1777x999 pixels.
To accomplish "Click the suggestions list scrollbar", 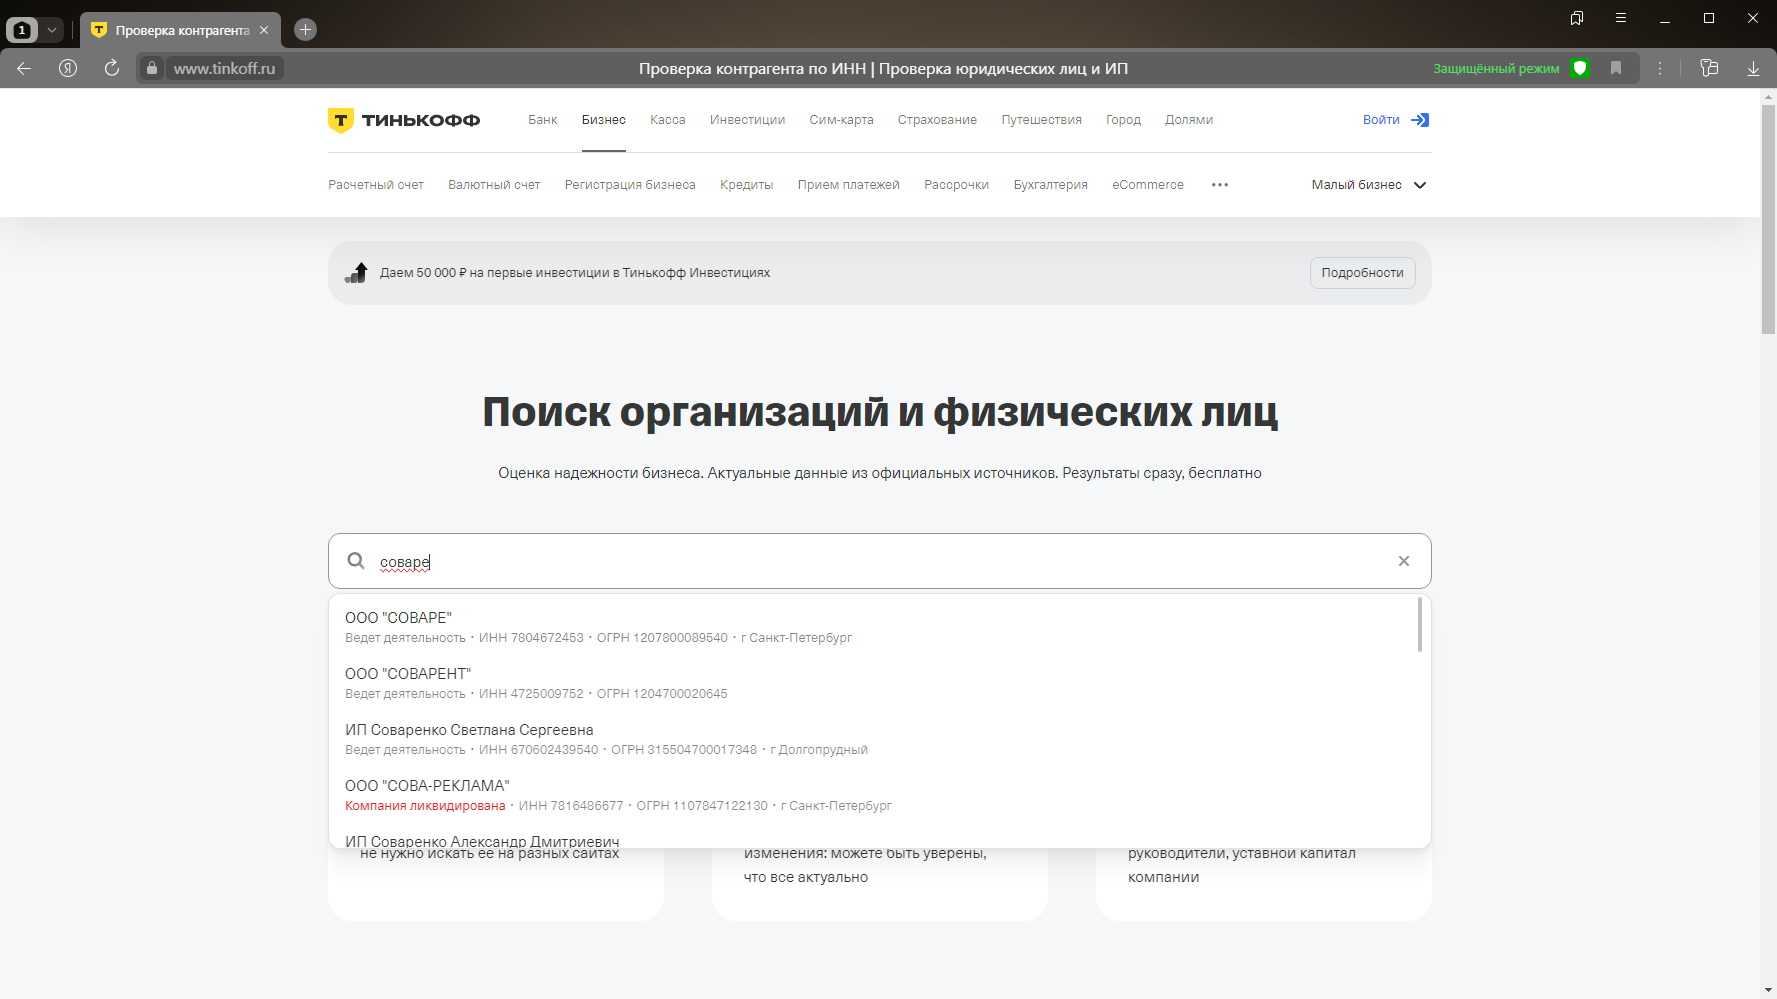I will (x=1420, y=625).
